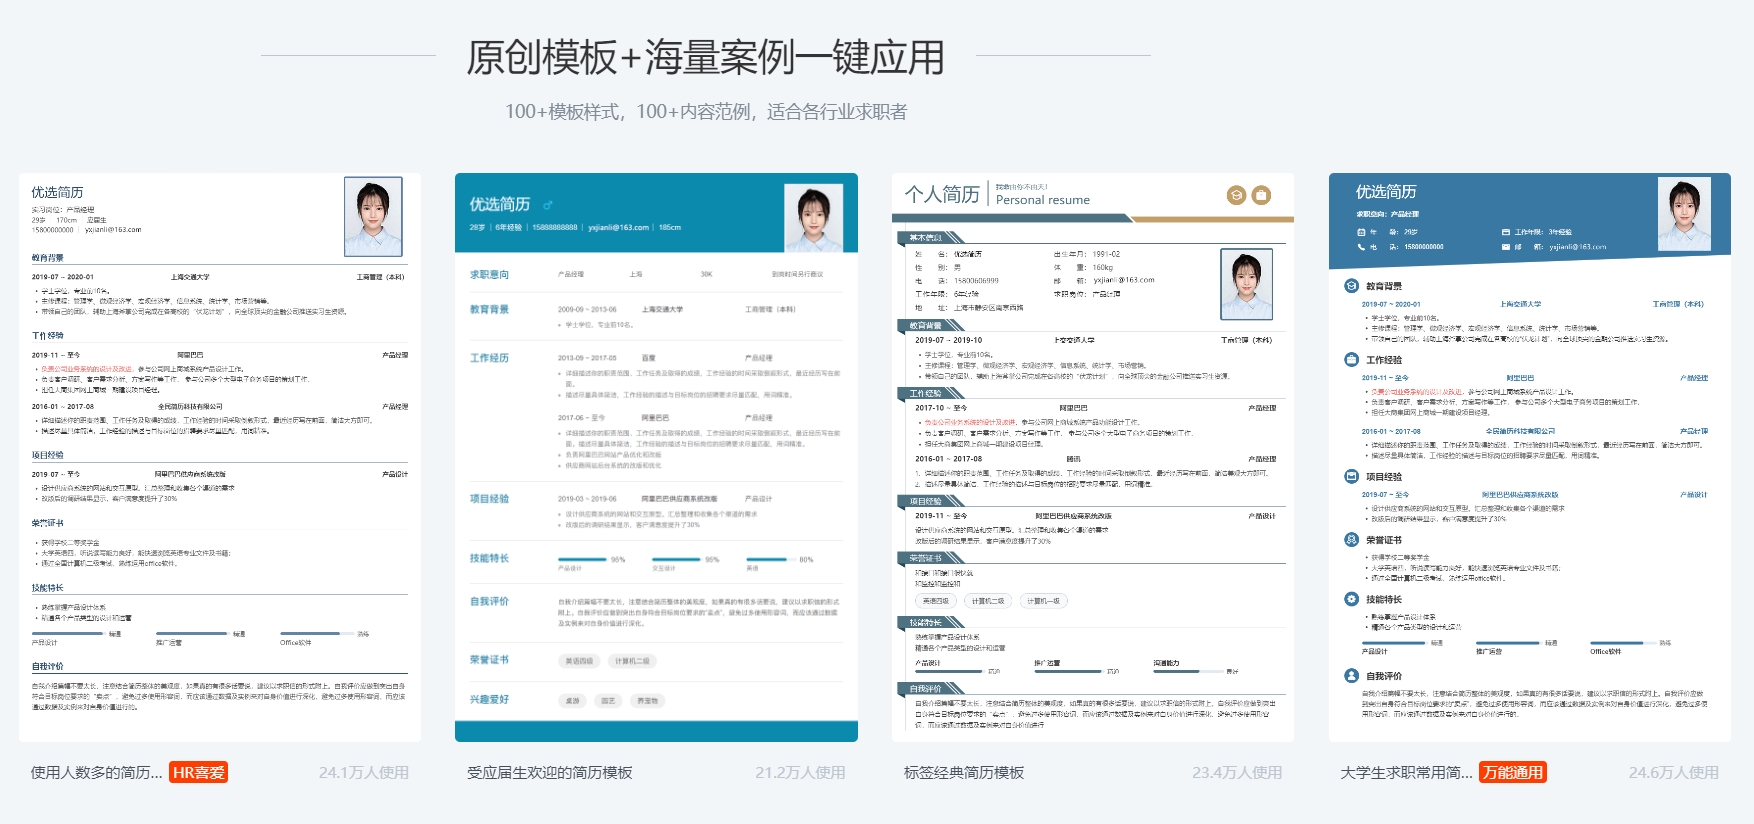Click the orange 万能通用 badge

1513,773
